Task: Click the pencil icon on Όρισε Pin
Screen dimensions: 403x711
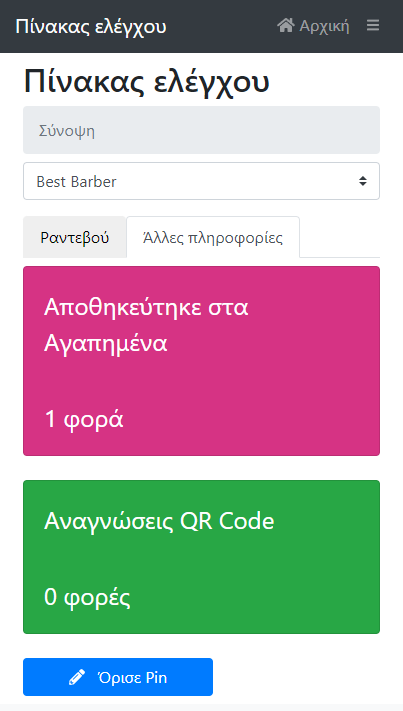Action: (x=77, y=677)
